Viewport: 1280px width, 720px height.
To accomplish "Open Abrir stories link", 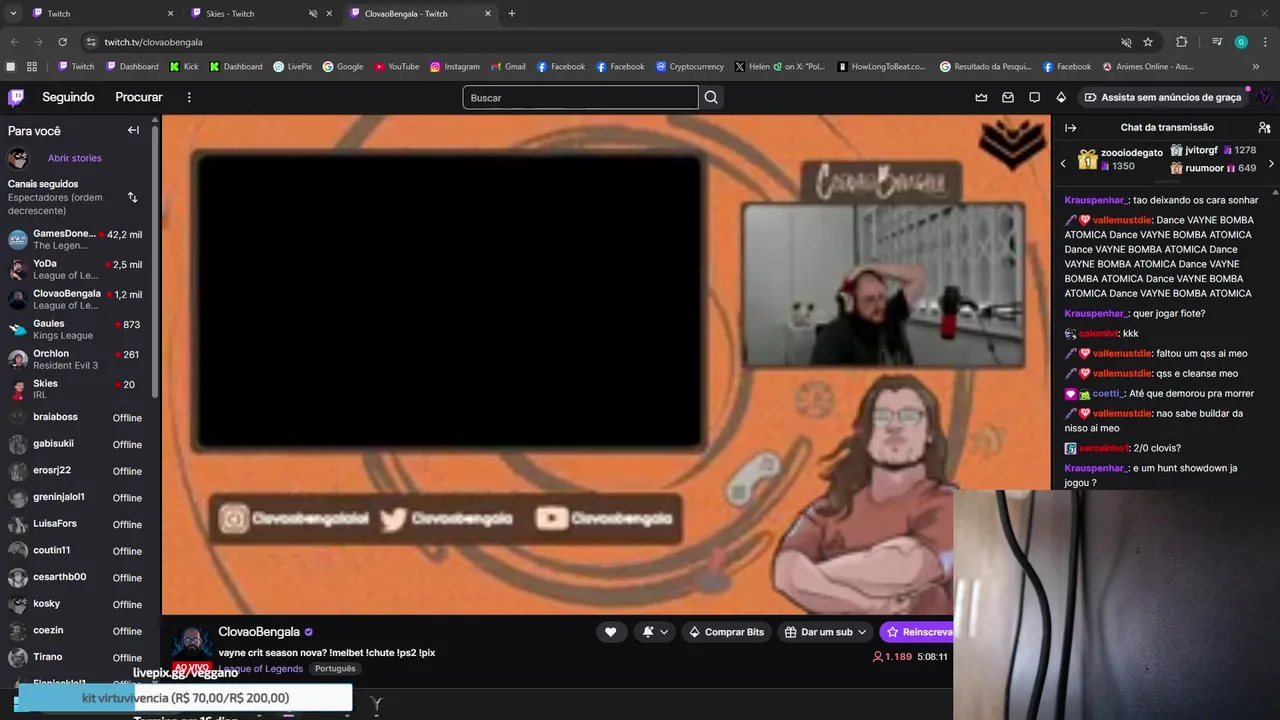I will [x=75, y=158].
